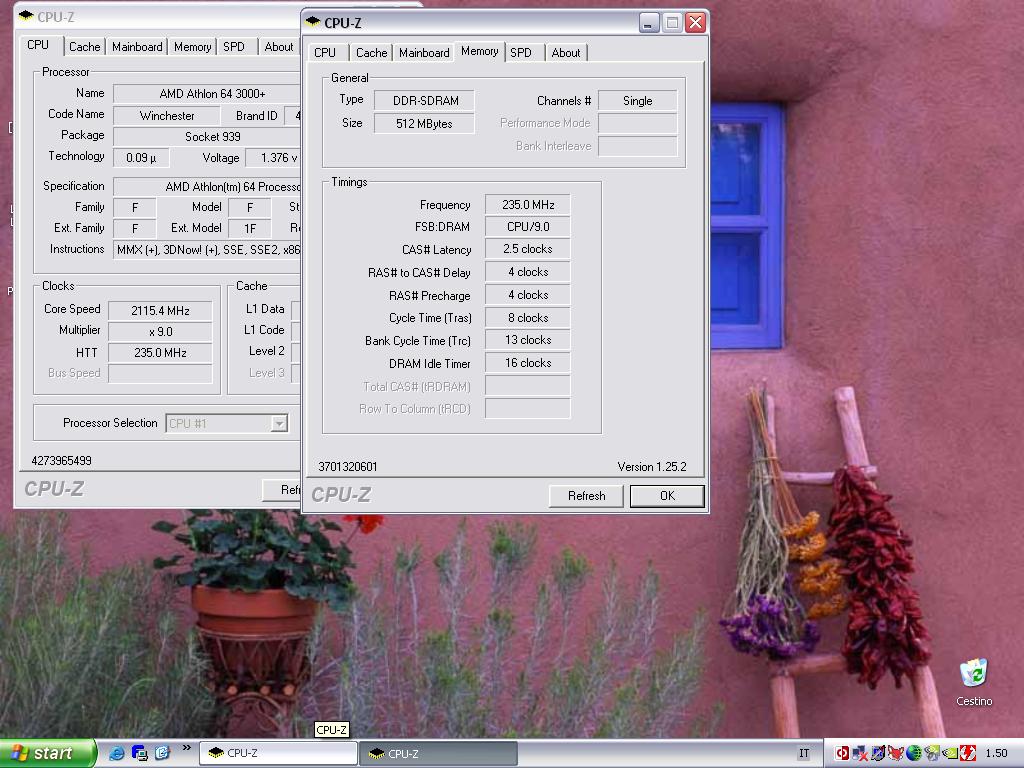
Task: Click Refresh in the front CPU-Z window
Action: (x=586, y=496)
